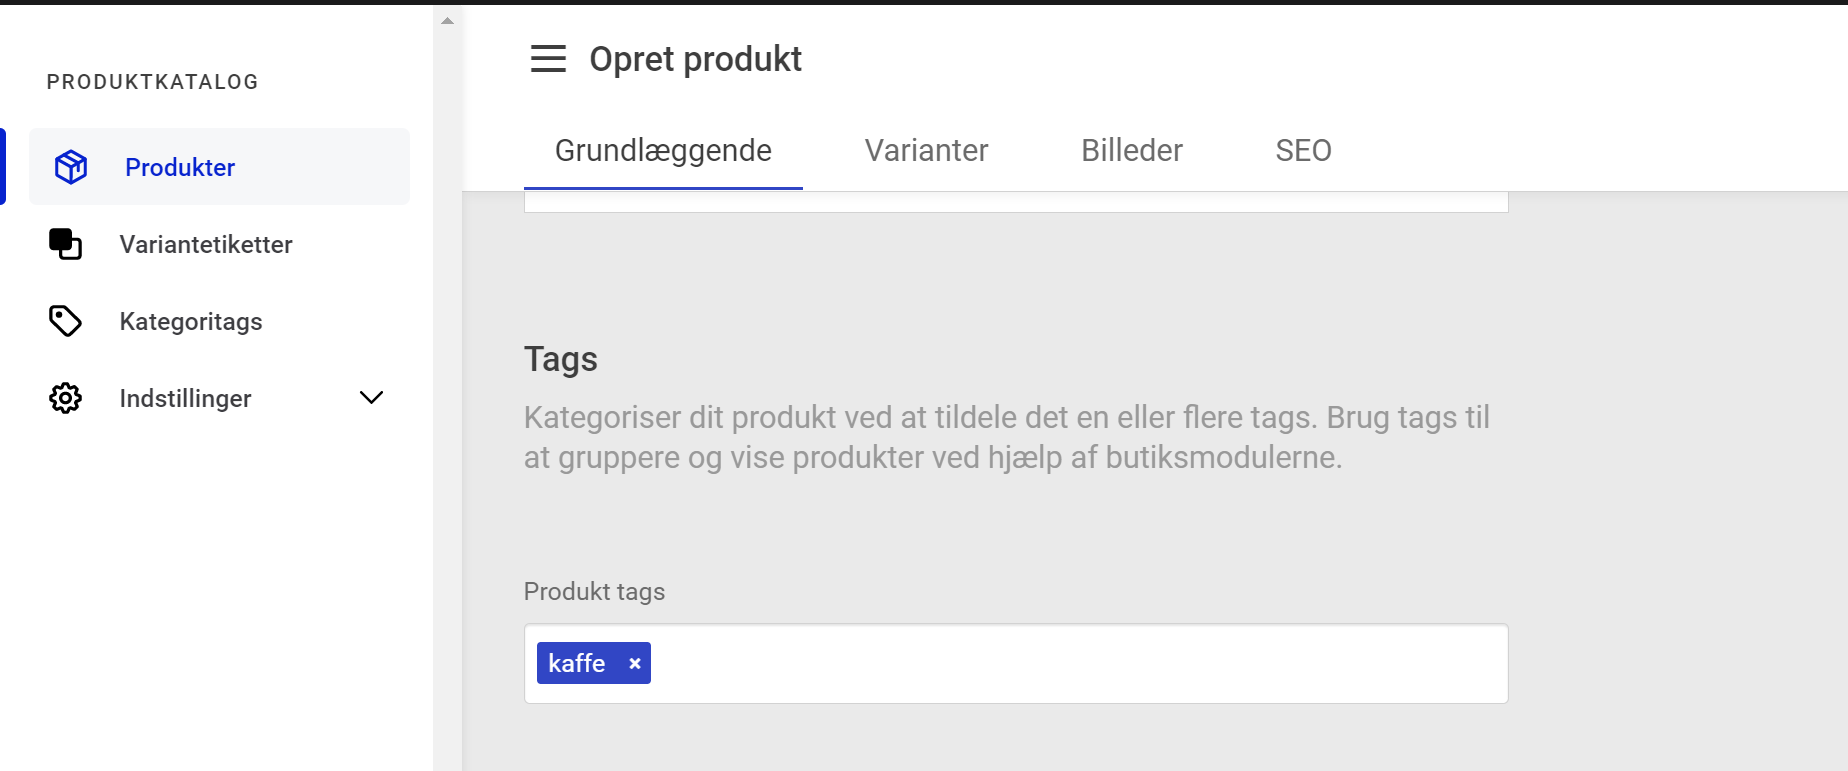Switch to the Grundlæggende tab
1848x771 pixels.
point(663,151)
